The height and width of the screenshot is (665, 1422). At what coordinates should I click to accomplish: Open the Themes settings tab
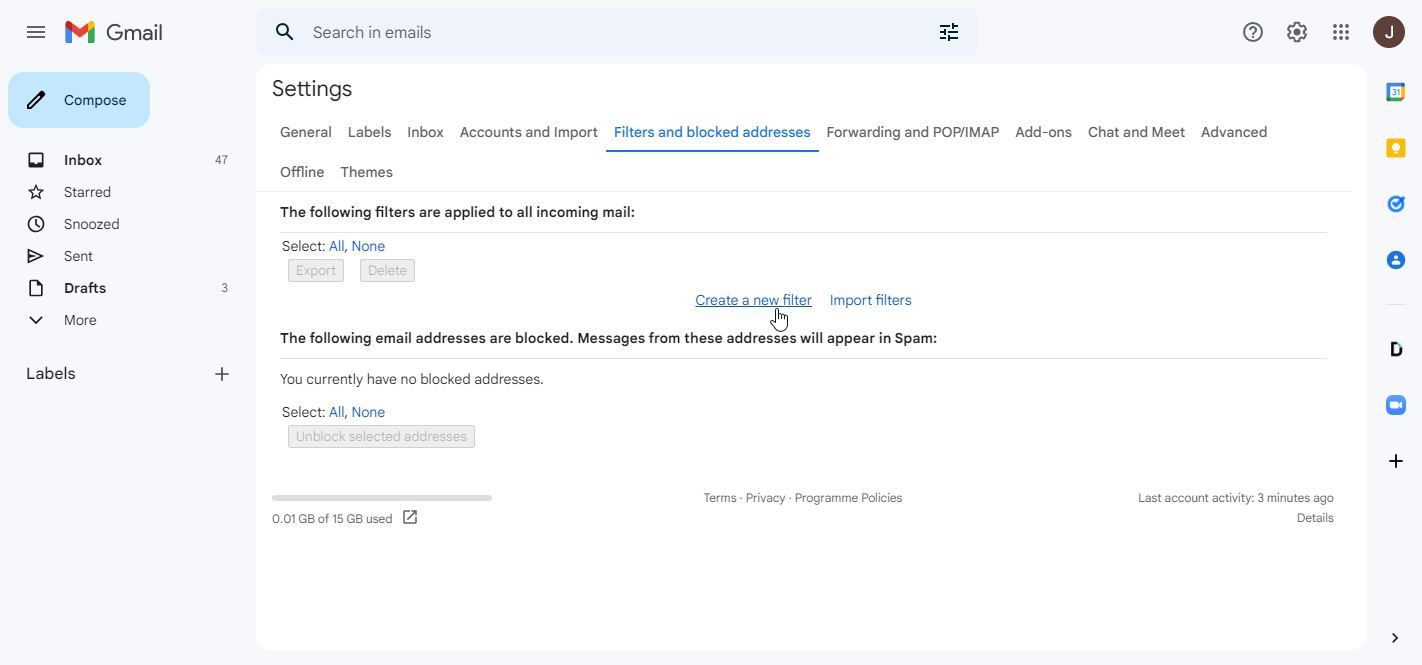pyautogui.click(x=366, y=172)
